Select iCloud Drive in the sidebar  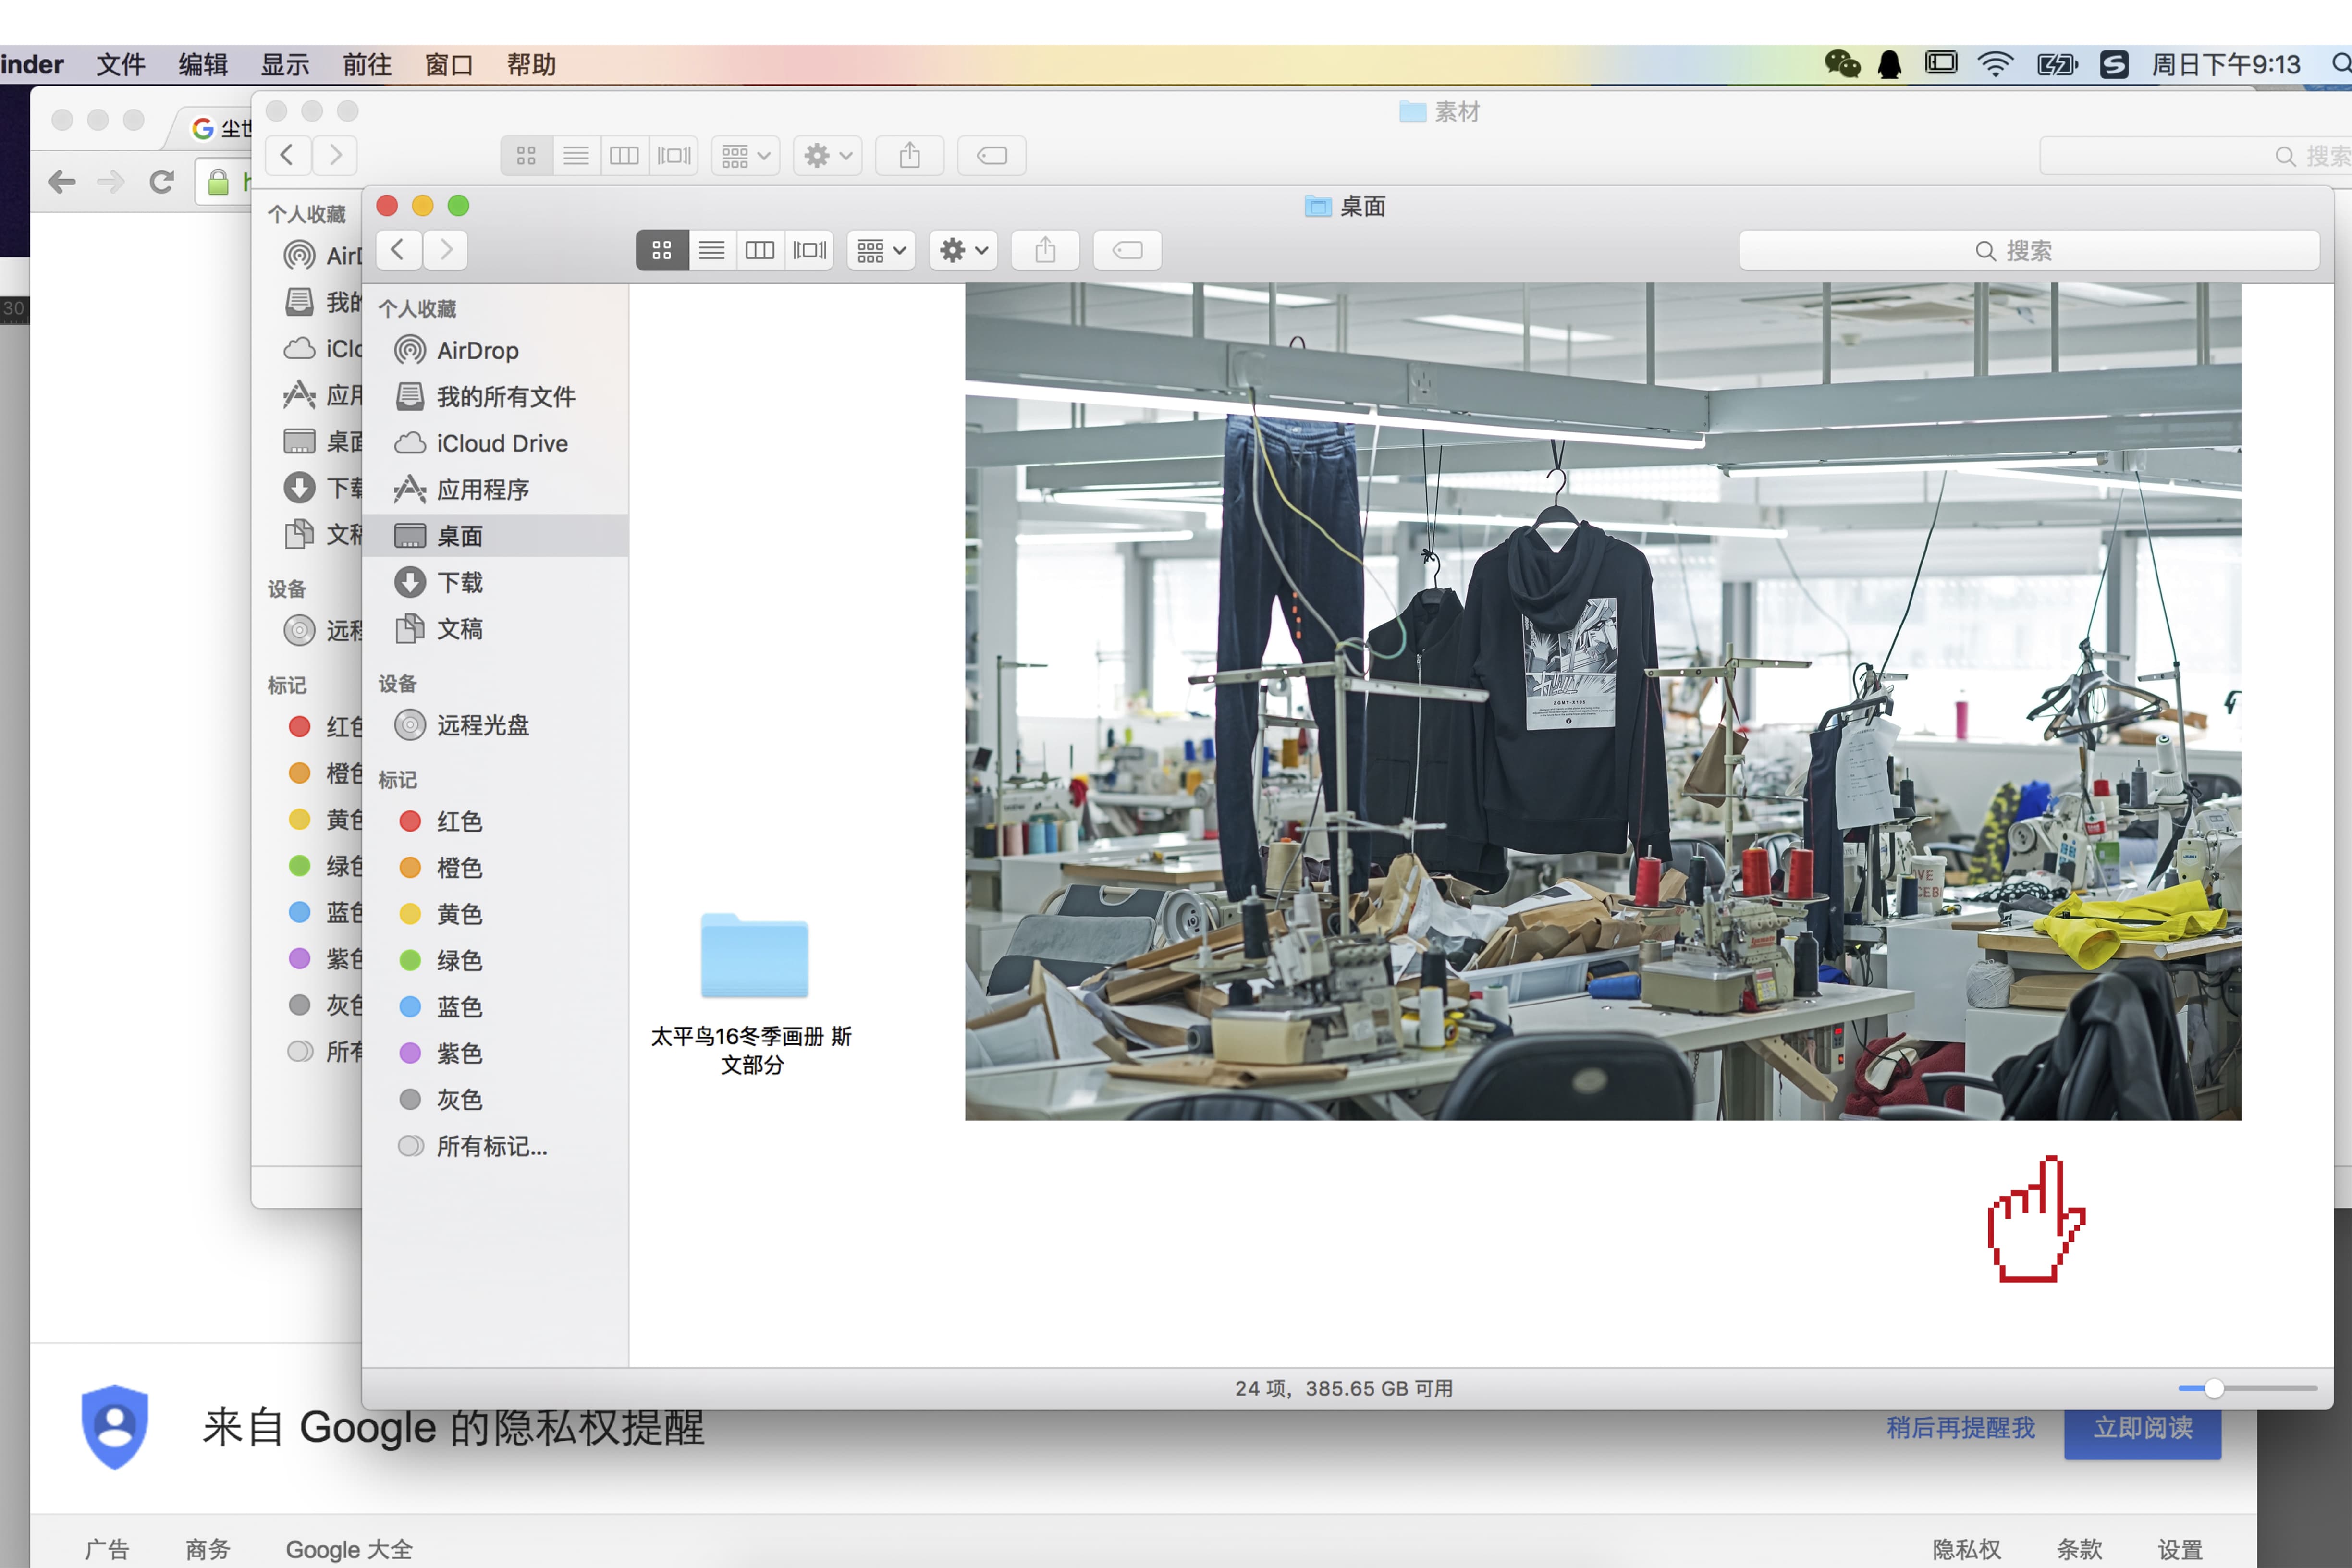501,443
